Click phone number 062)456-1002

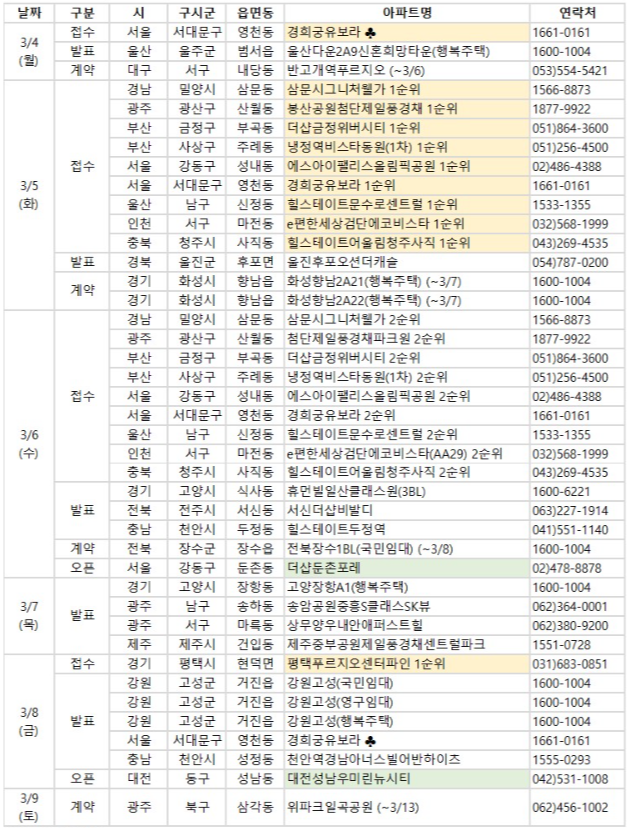570,807
